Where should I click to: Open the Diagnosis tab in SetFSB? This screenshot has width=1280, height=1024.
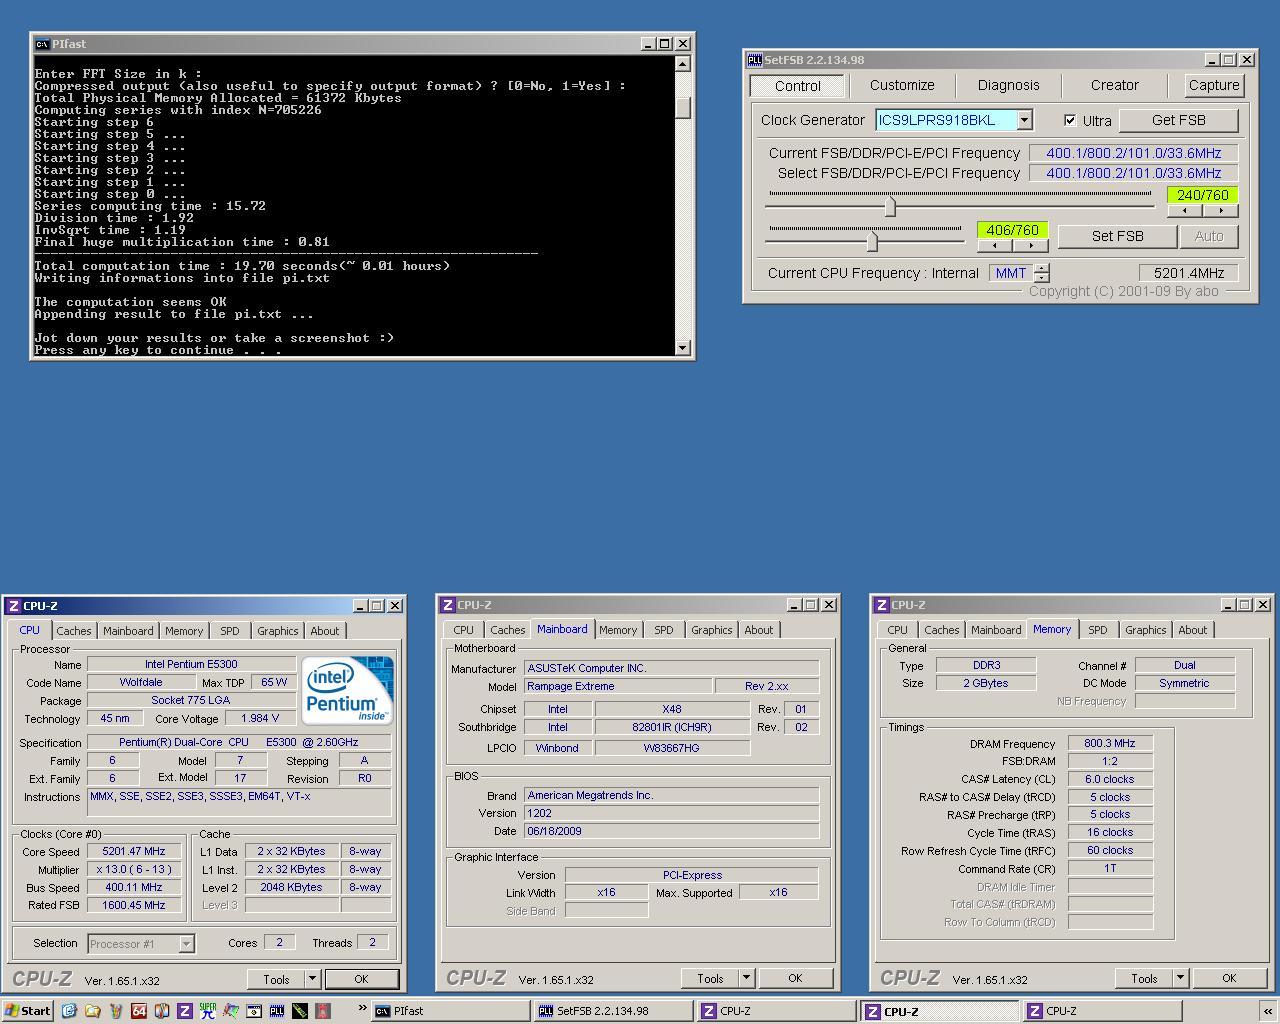coord(1008,85)
